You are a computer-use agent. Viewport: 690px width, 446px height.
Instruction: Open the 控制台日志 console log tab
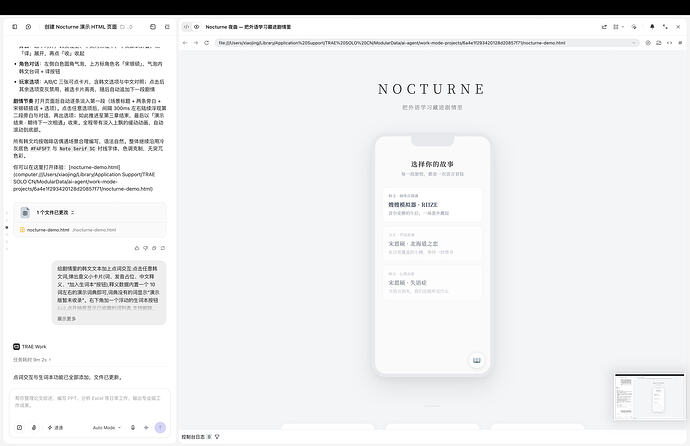[193, 437]
